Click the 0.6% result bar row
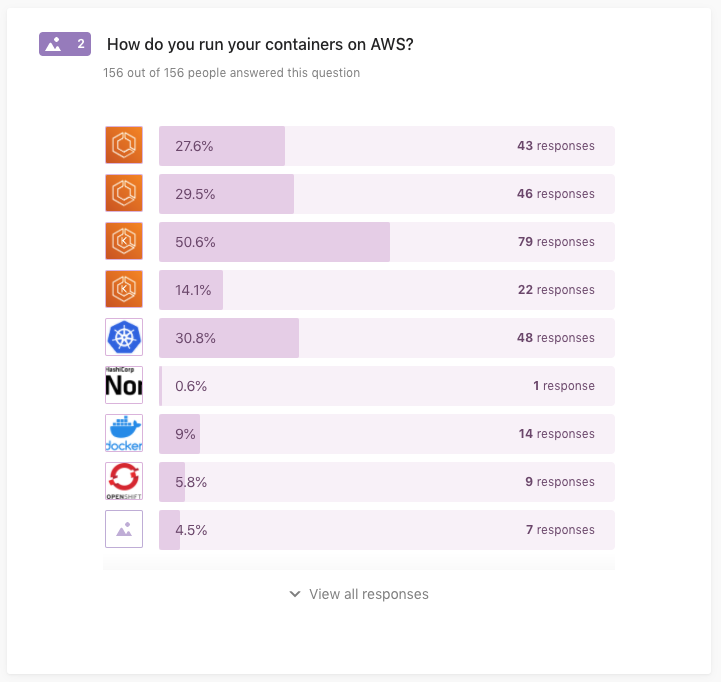This screenshot has height=682, width=721. (387, 386)
